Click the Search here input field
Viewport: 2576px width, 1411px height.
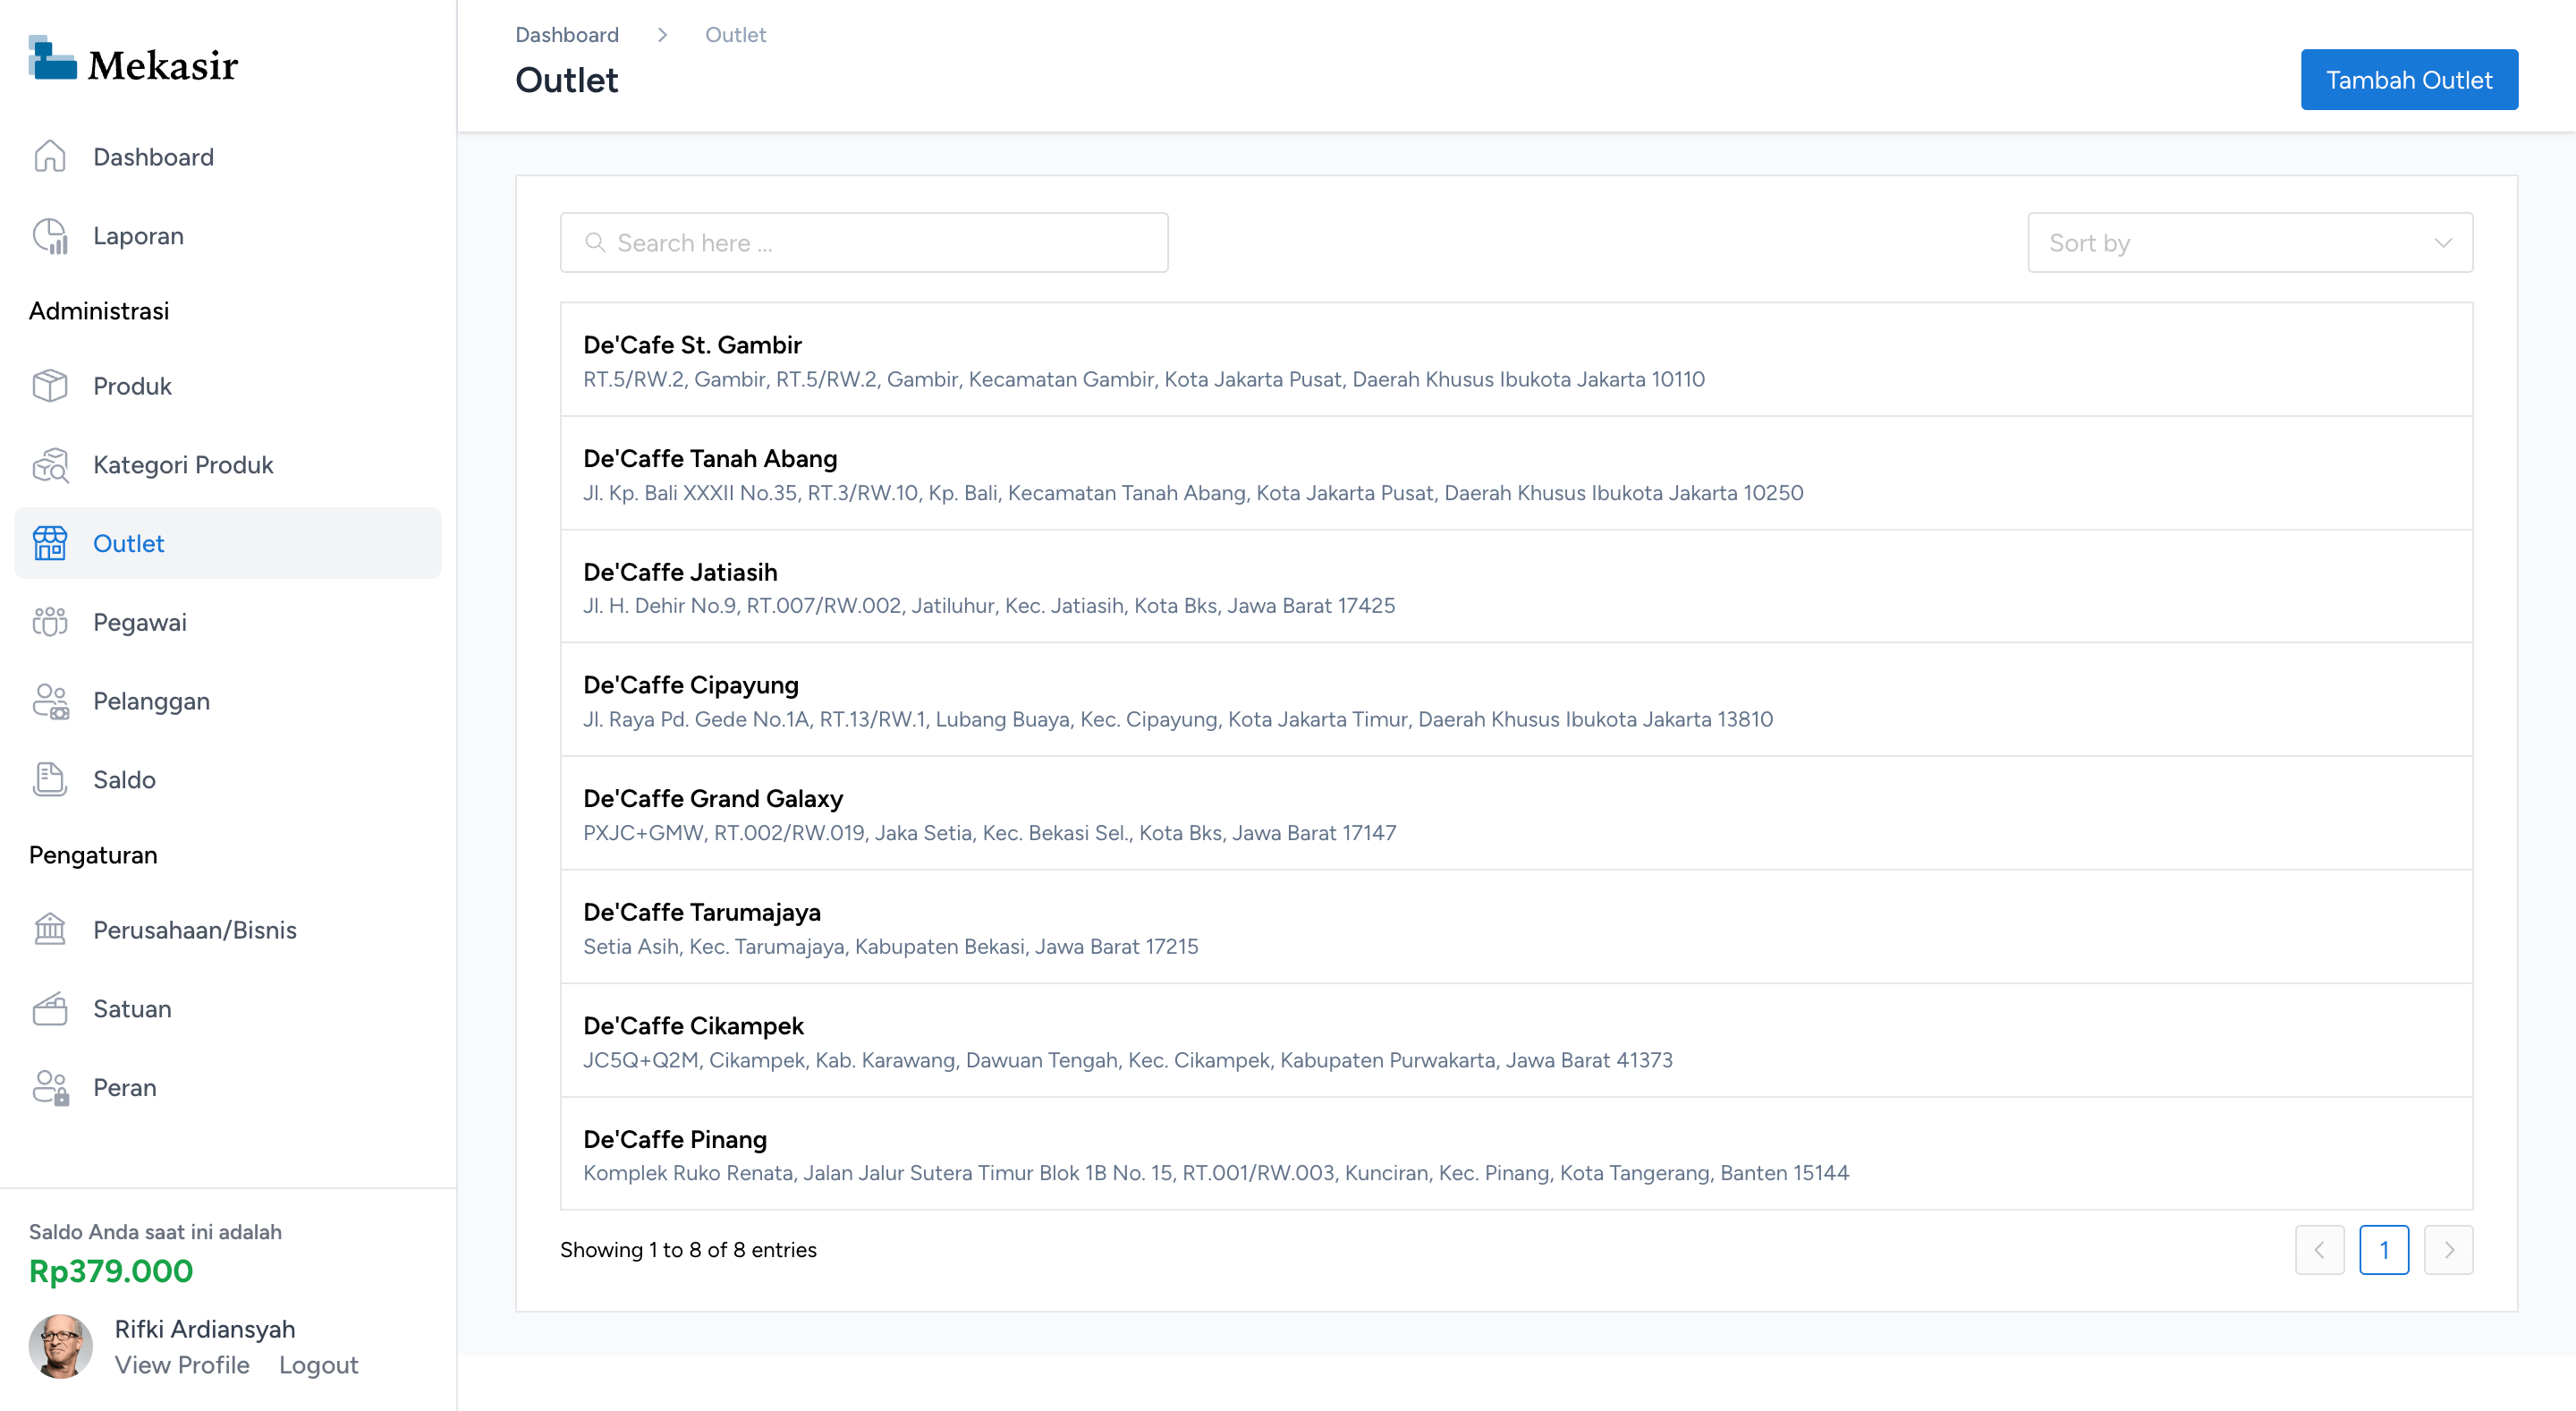coord(864,243)
